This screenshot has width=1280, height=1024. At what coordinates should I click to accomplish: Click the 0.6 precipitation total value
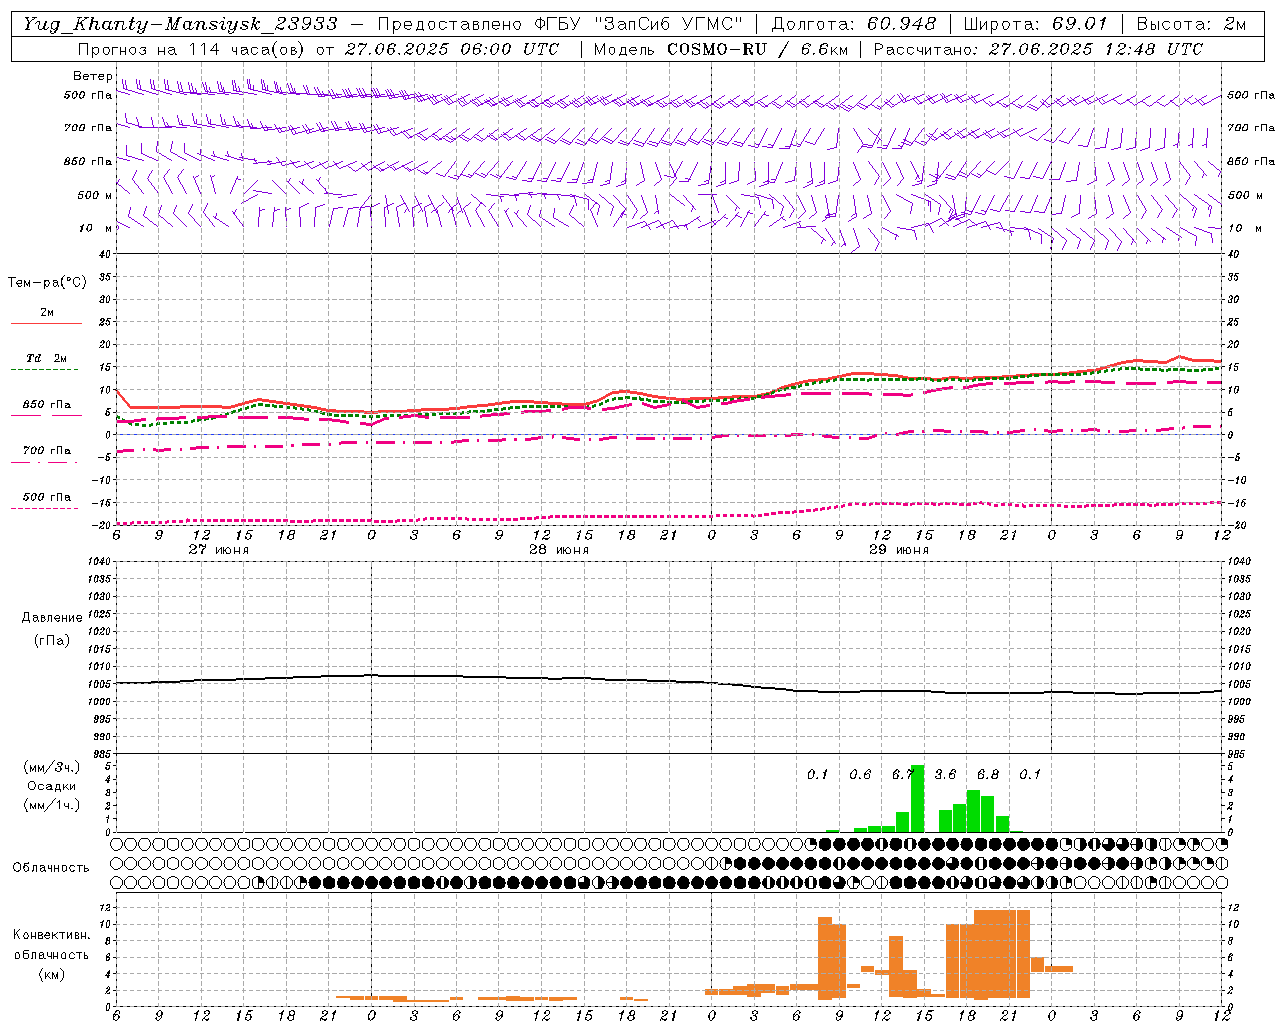pyautogui.click(x=860, y=774)
